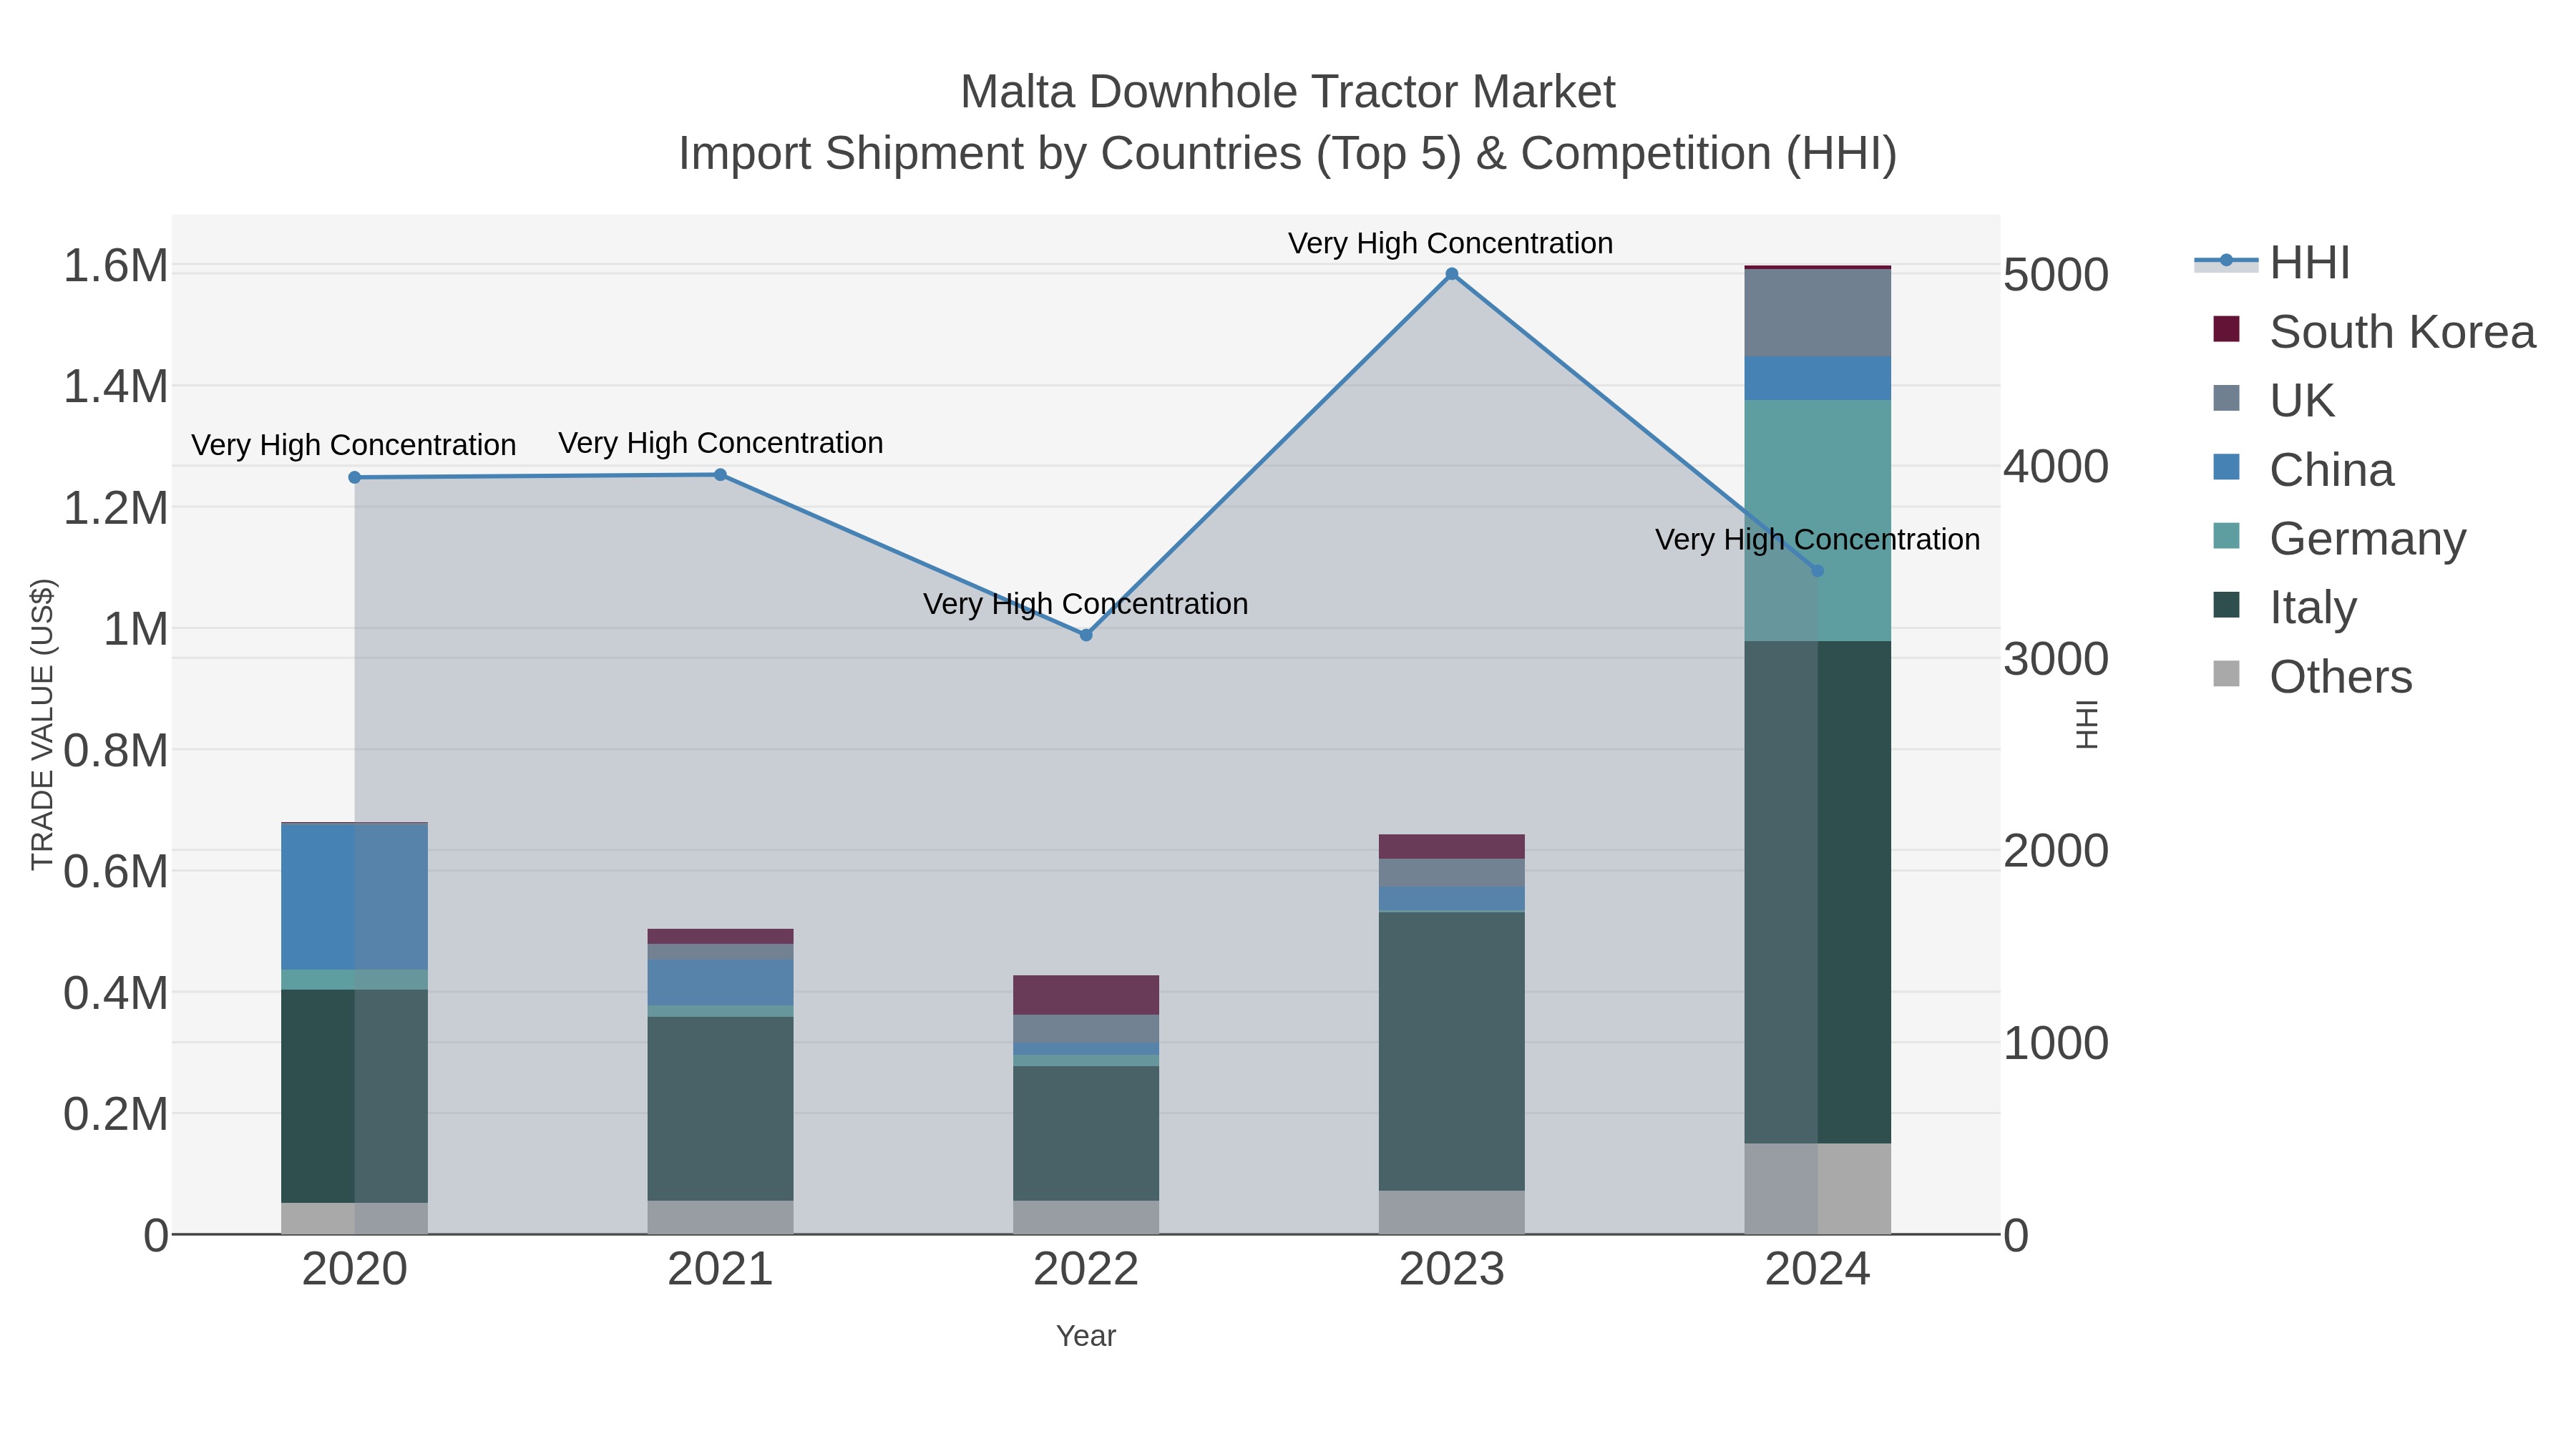Click the HHI data point for 2020
The width and height of the screenshot is (2576, 1449).
click(355, 478)
